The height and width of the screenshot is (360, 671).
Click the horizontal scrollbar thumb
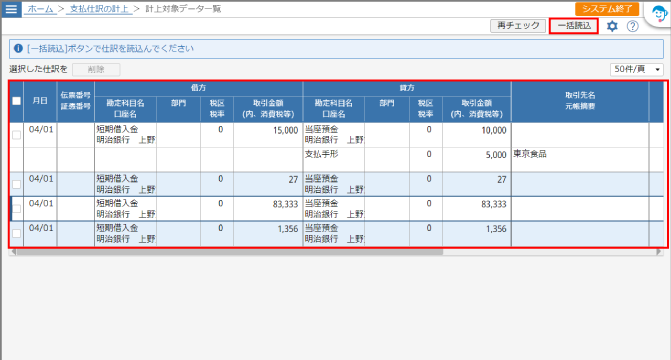click(230, 252)
